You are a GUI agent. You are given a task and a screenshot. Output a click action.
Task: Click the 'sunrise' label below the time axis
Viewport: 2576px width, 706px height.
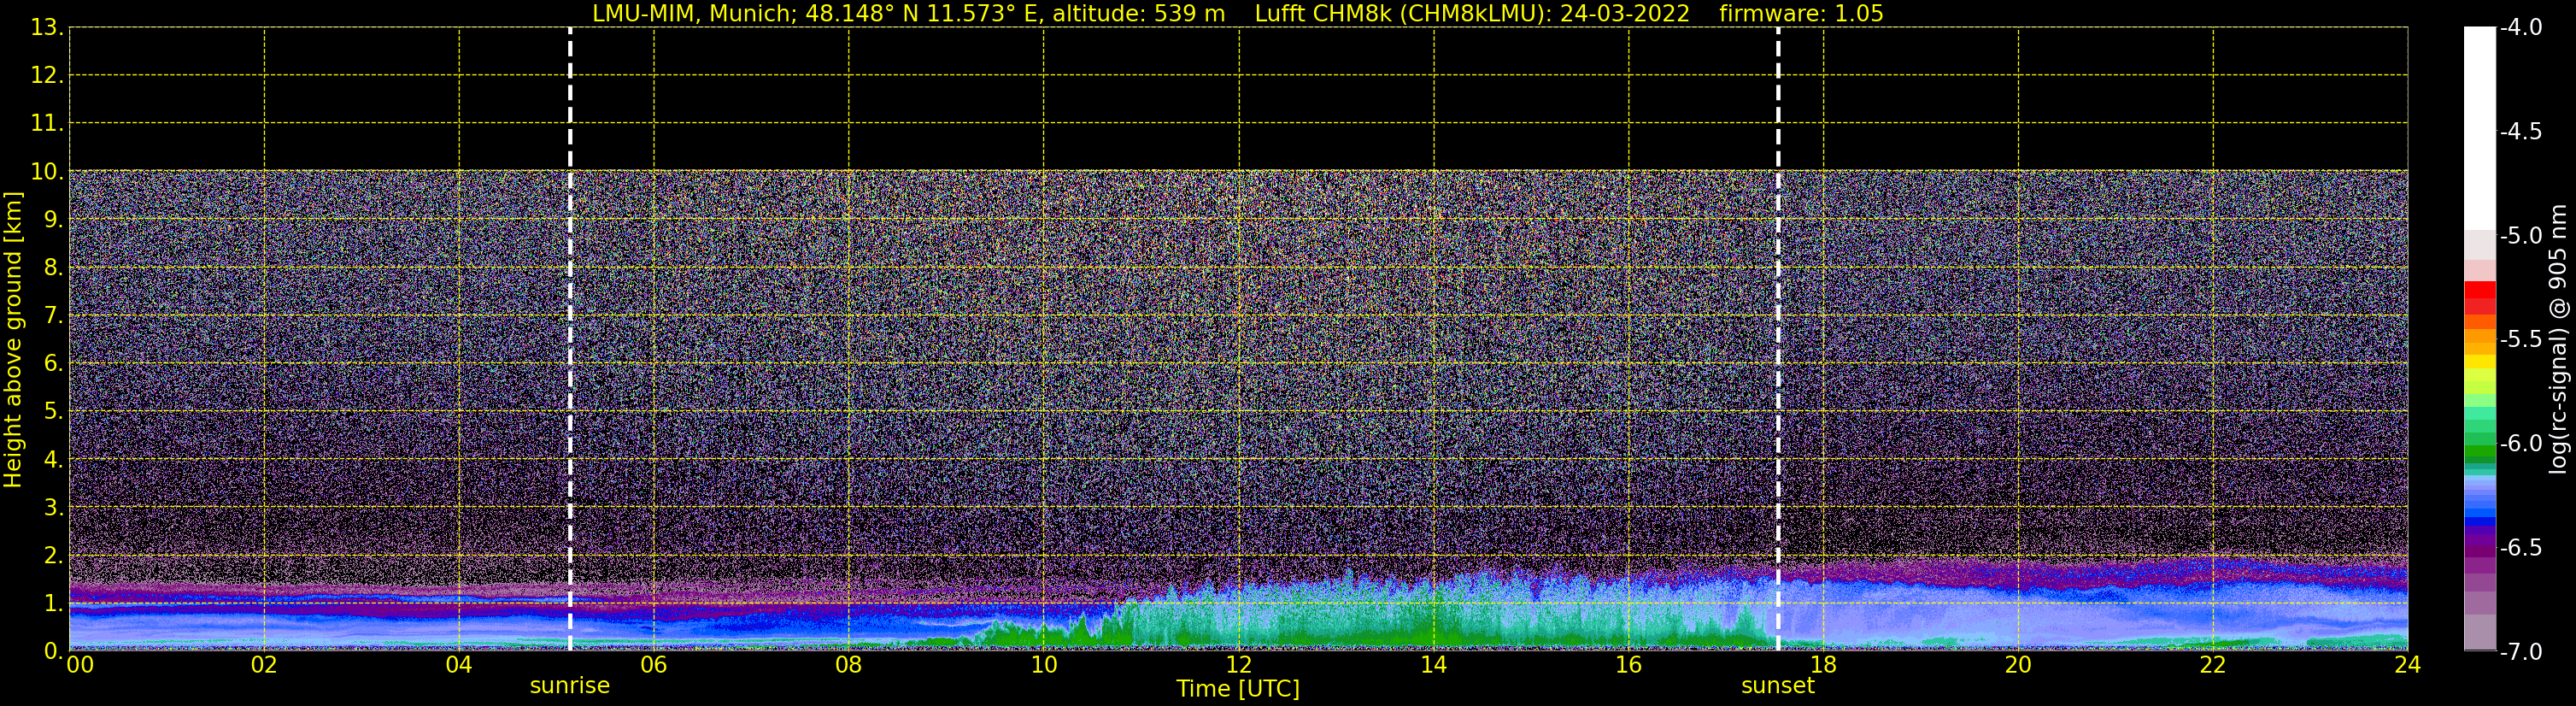pos(570,686)
